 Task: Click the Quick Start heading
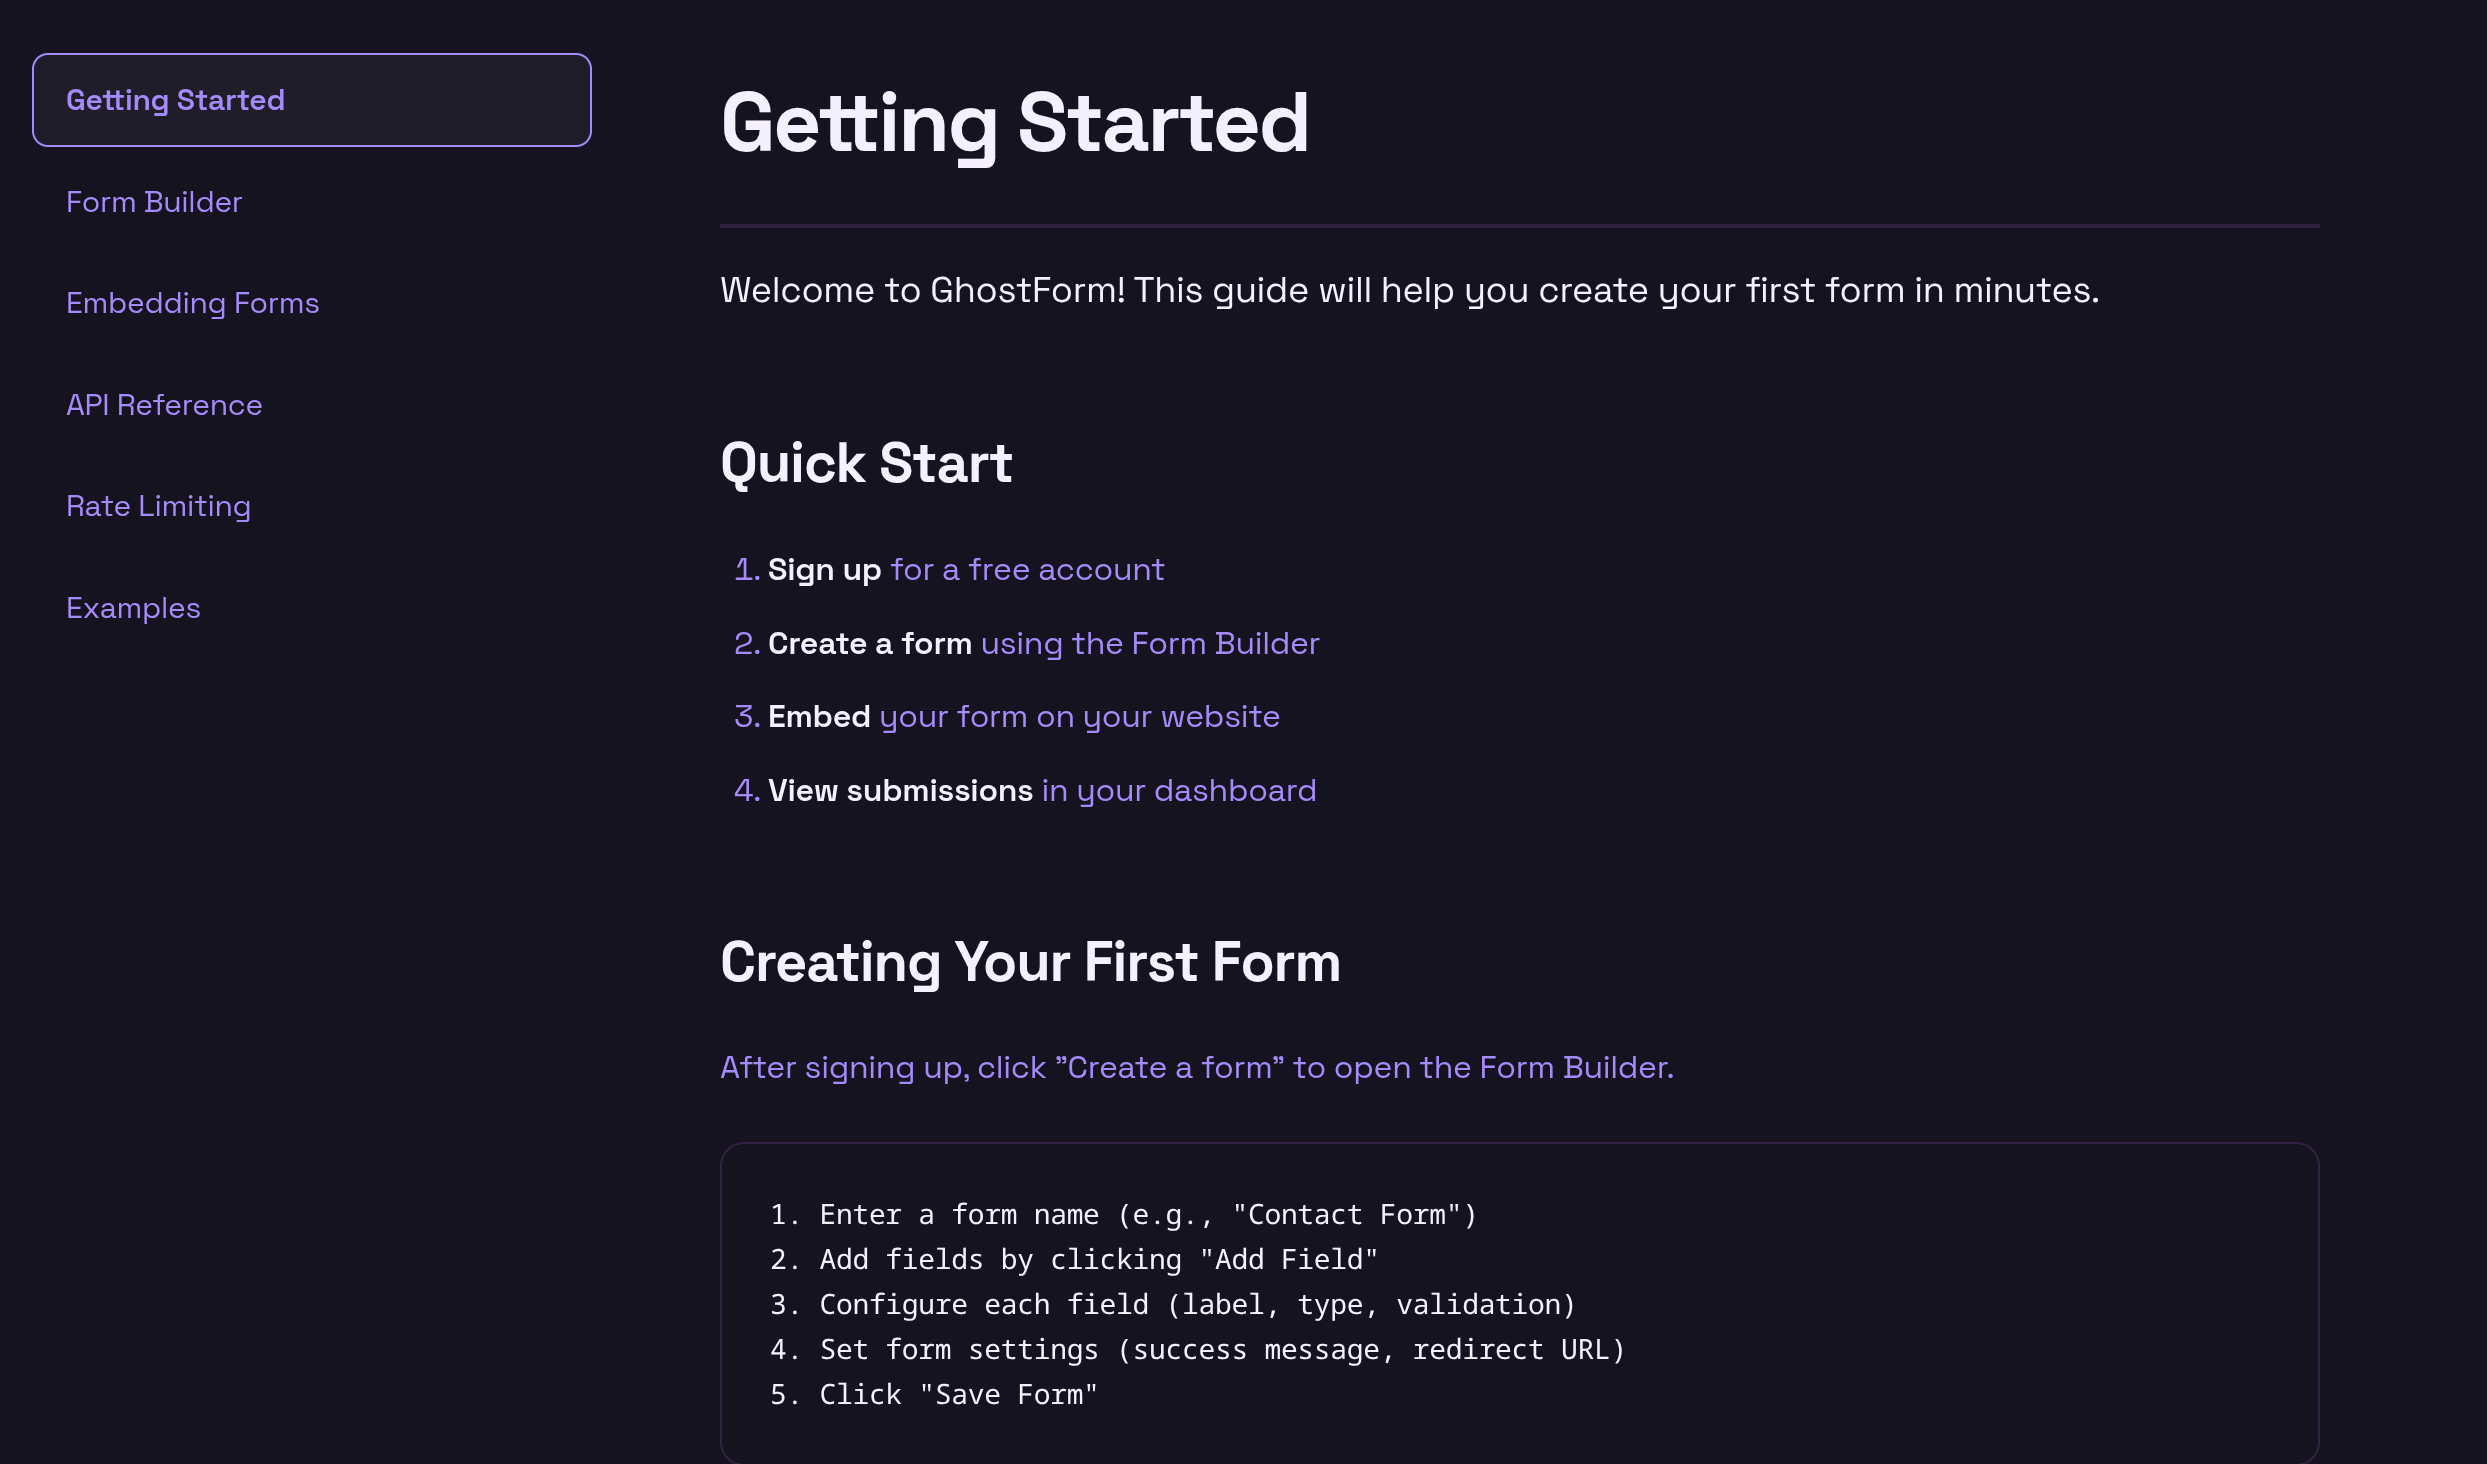866,462
